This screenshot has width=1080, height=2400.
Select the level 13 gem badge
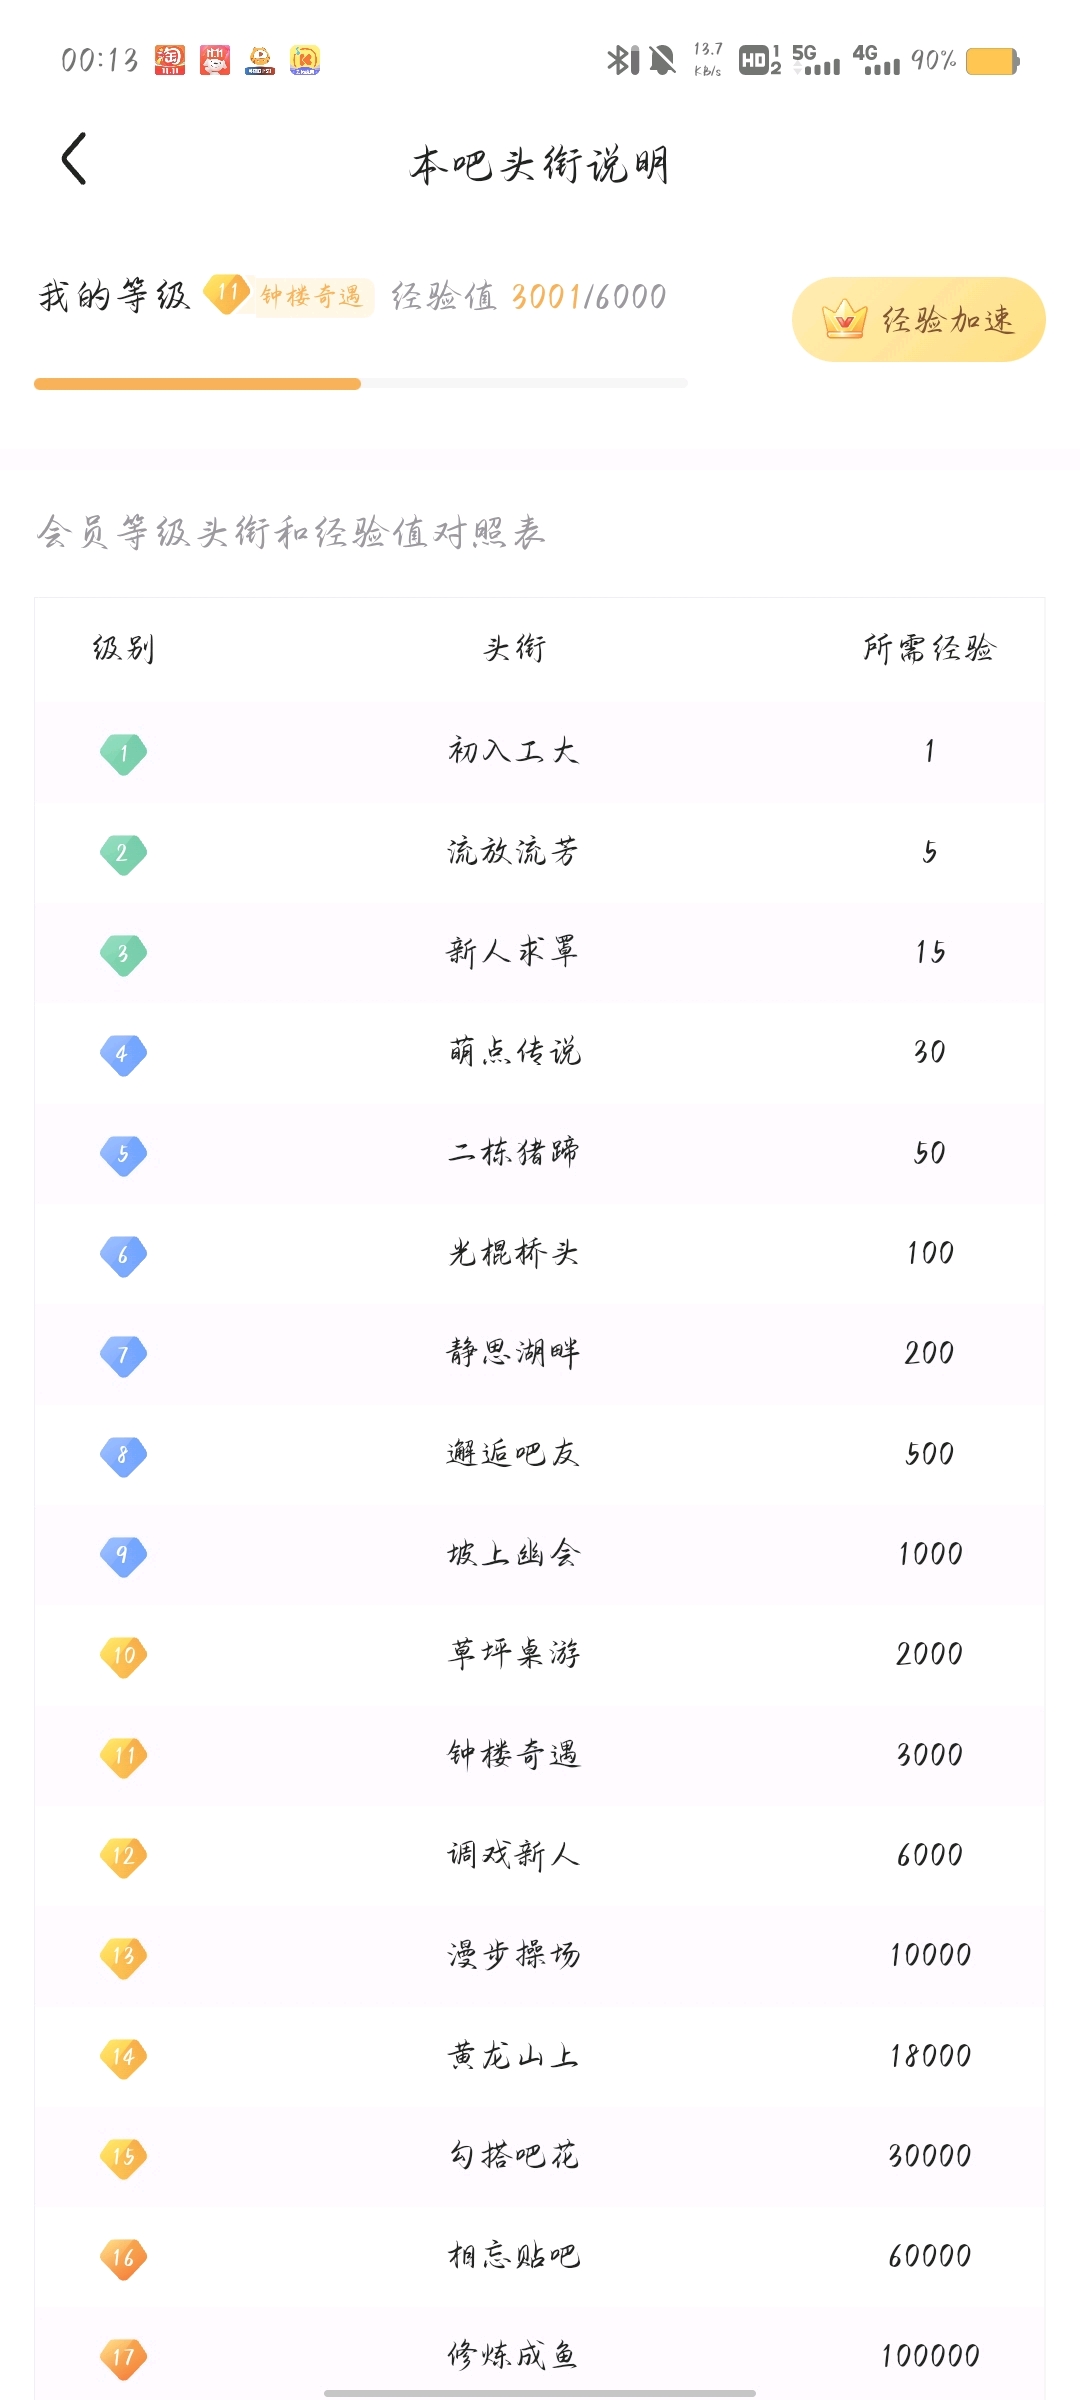point(123,1957)
